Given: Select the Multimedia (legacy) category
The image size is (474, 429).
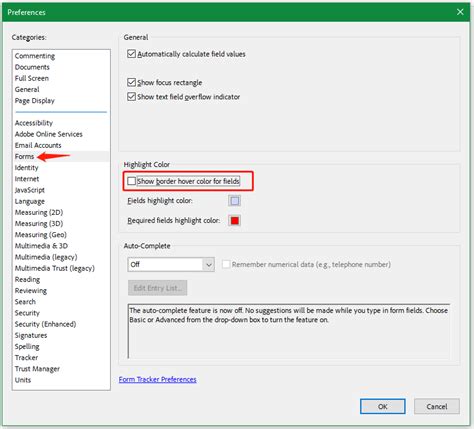Looking at the screenshot, I should click(x=46, y=257).
